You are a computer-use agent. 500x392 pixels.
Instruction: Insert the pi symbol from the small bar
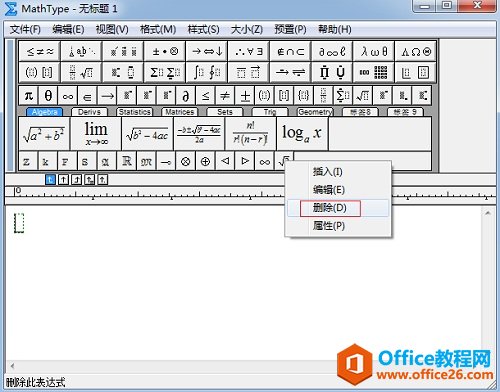pyautogui.click(x=29, y=96)
